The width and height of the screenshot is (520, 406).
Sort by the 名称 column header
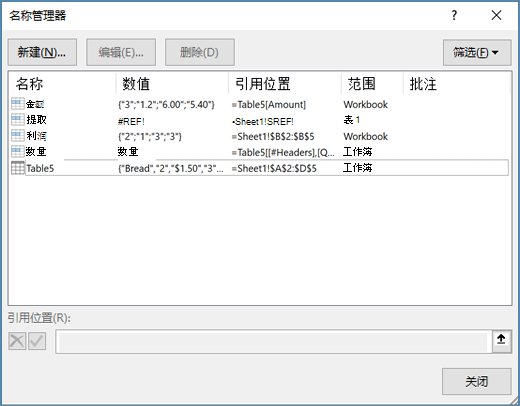coord(29,84)
